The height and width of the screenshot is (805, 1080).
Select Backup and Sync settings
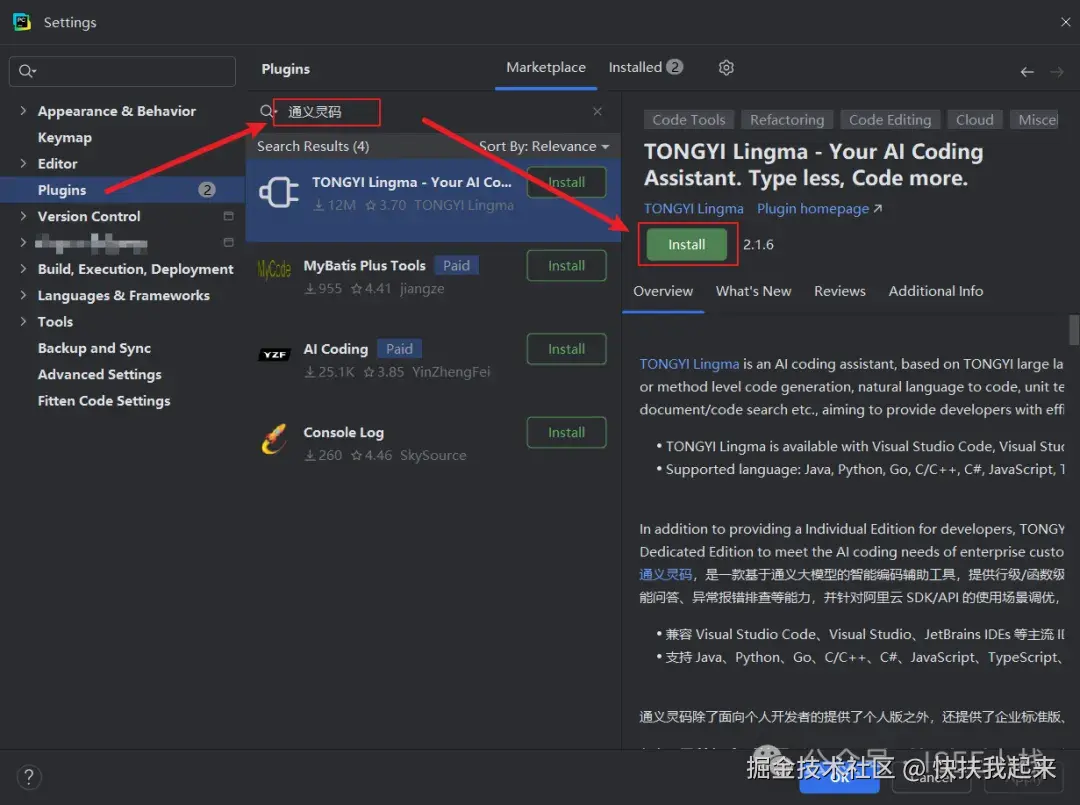click(x=94, y=348)
